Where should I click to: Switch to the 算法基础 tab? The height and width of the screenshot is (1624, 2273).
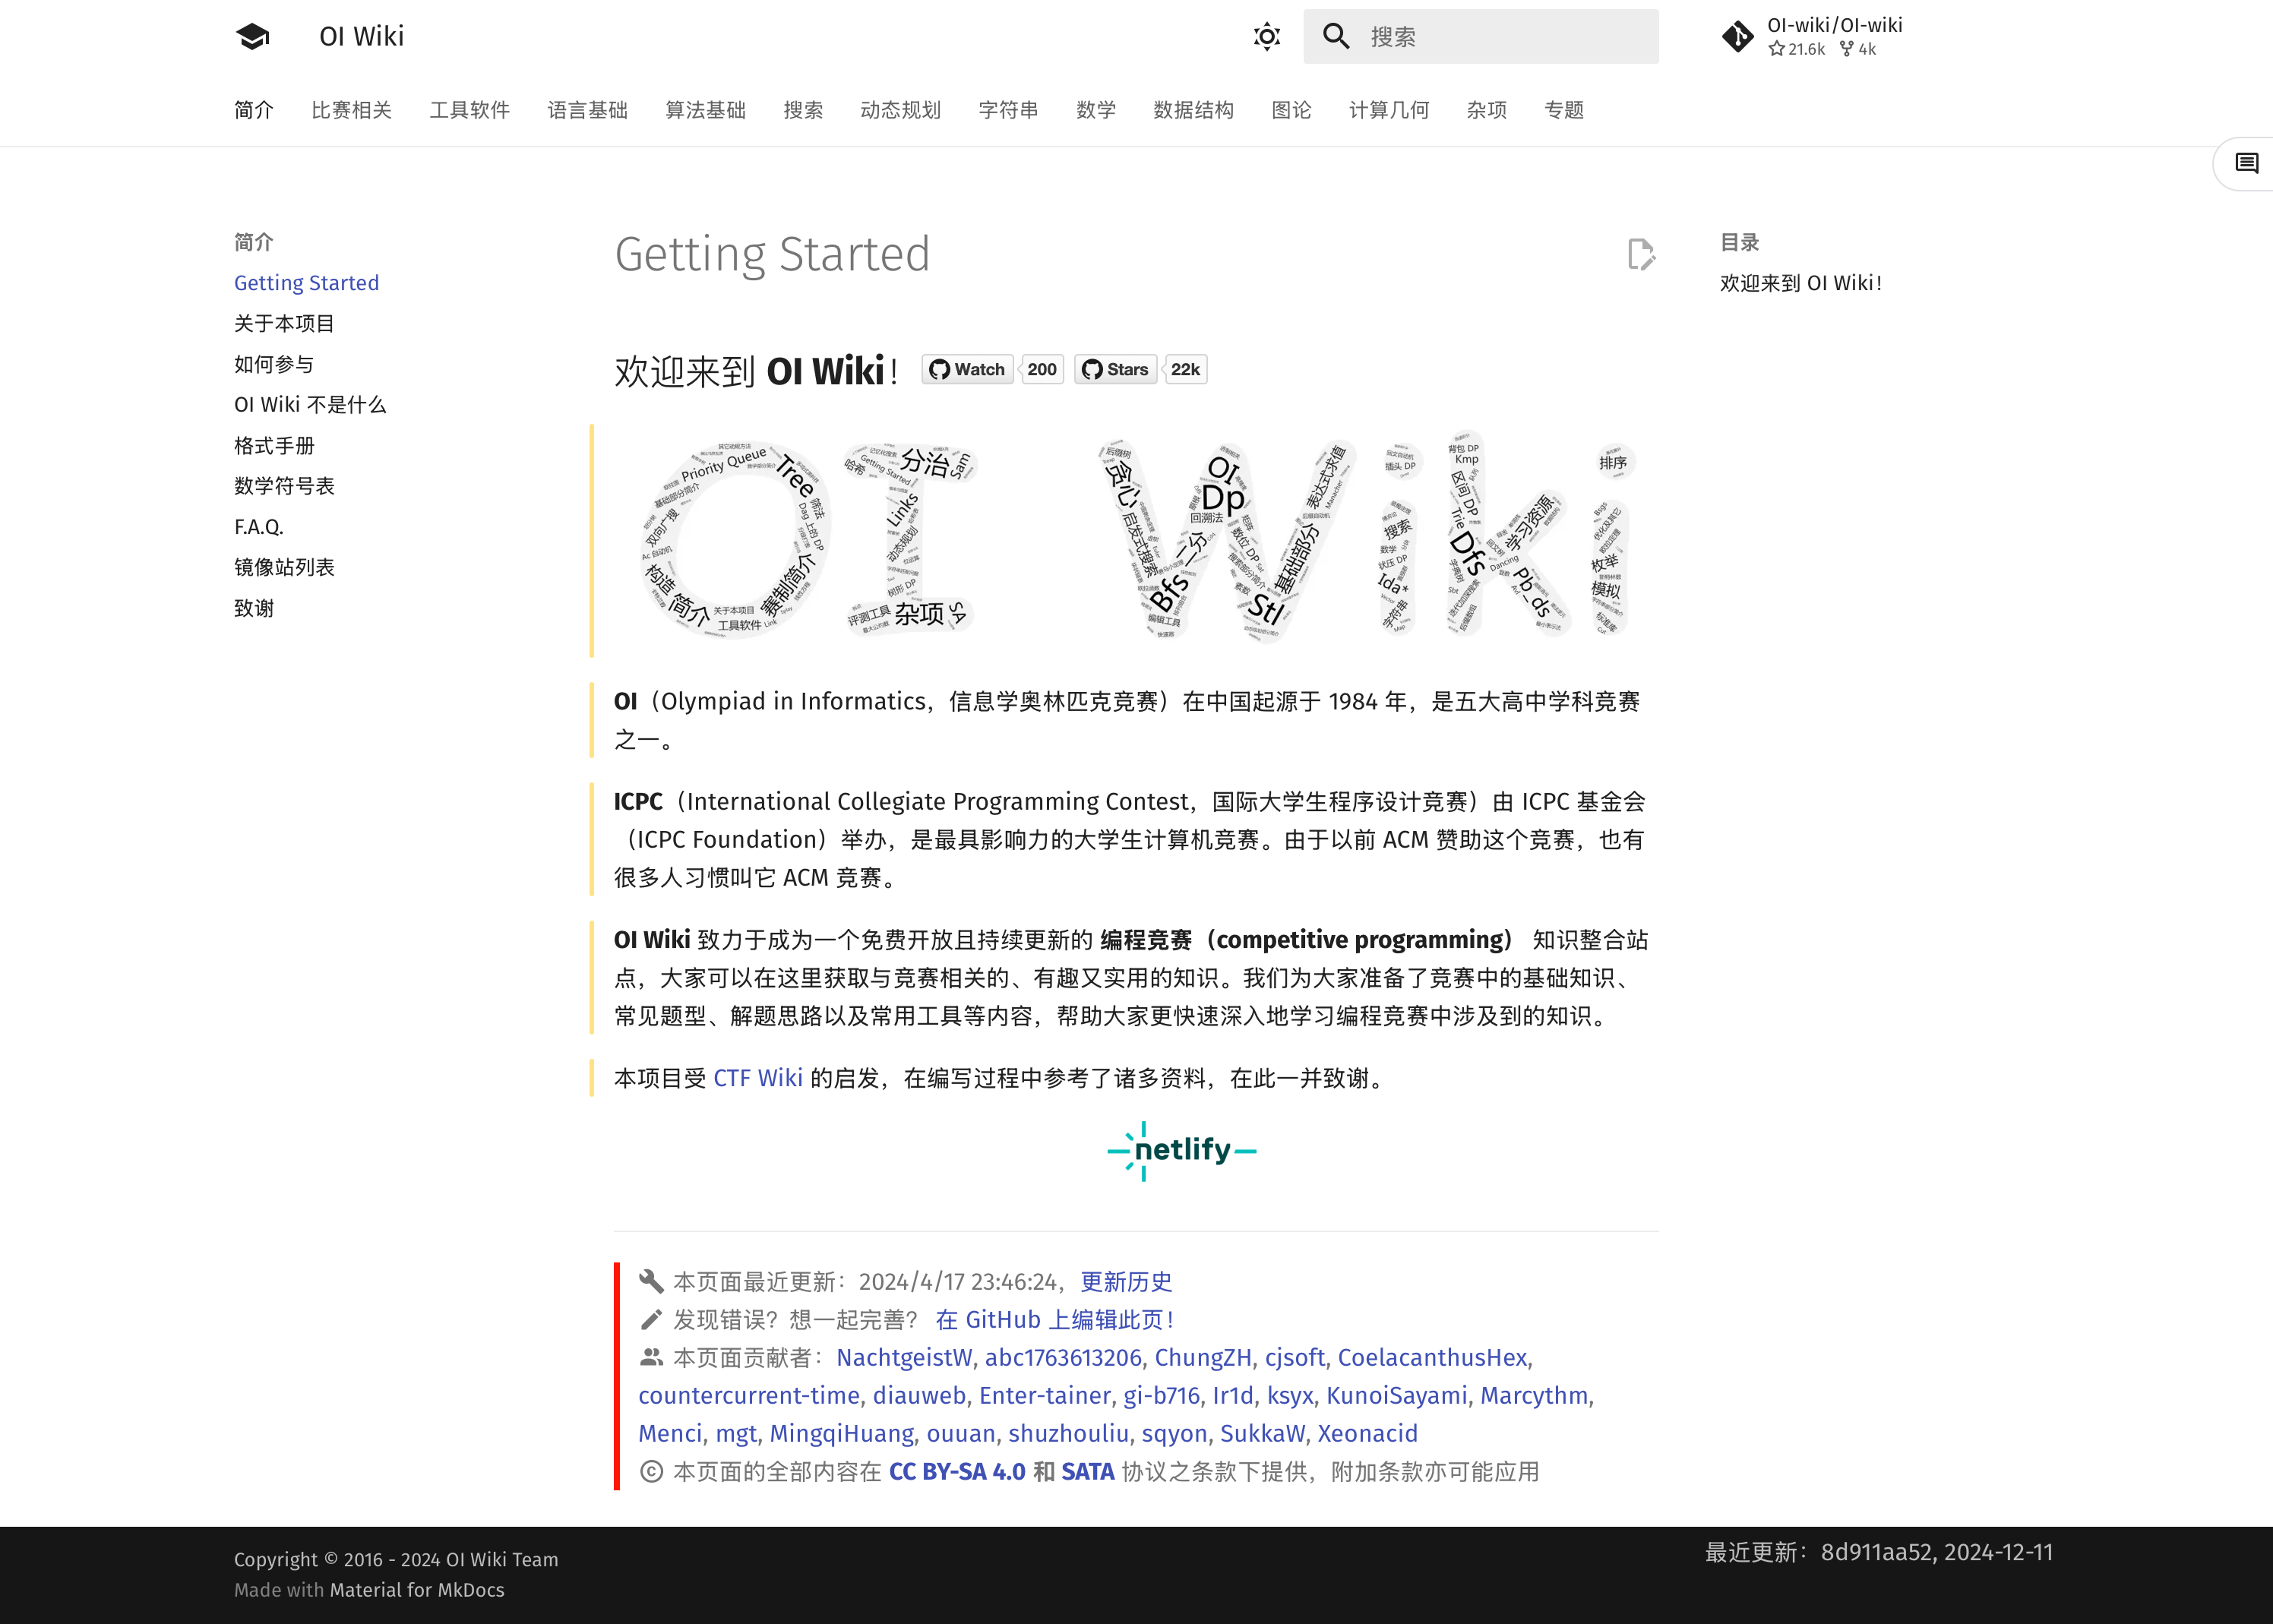tap(705, 110)
